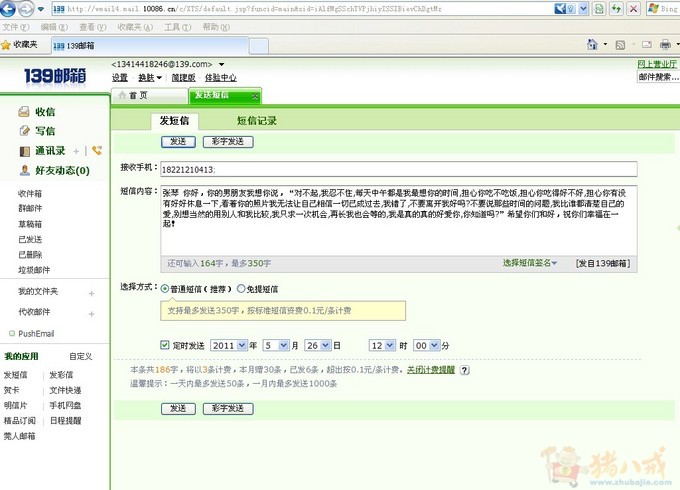
Task: Click the Refresh icon in address bar
Action: click(616, 9)
